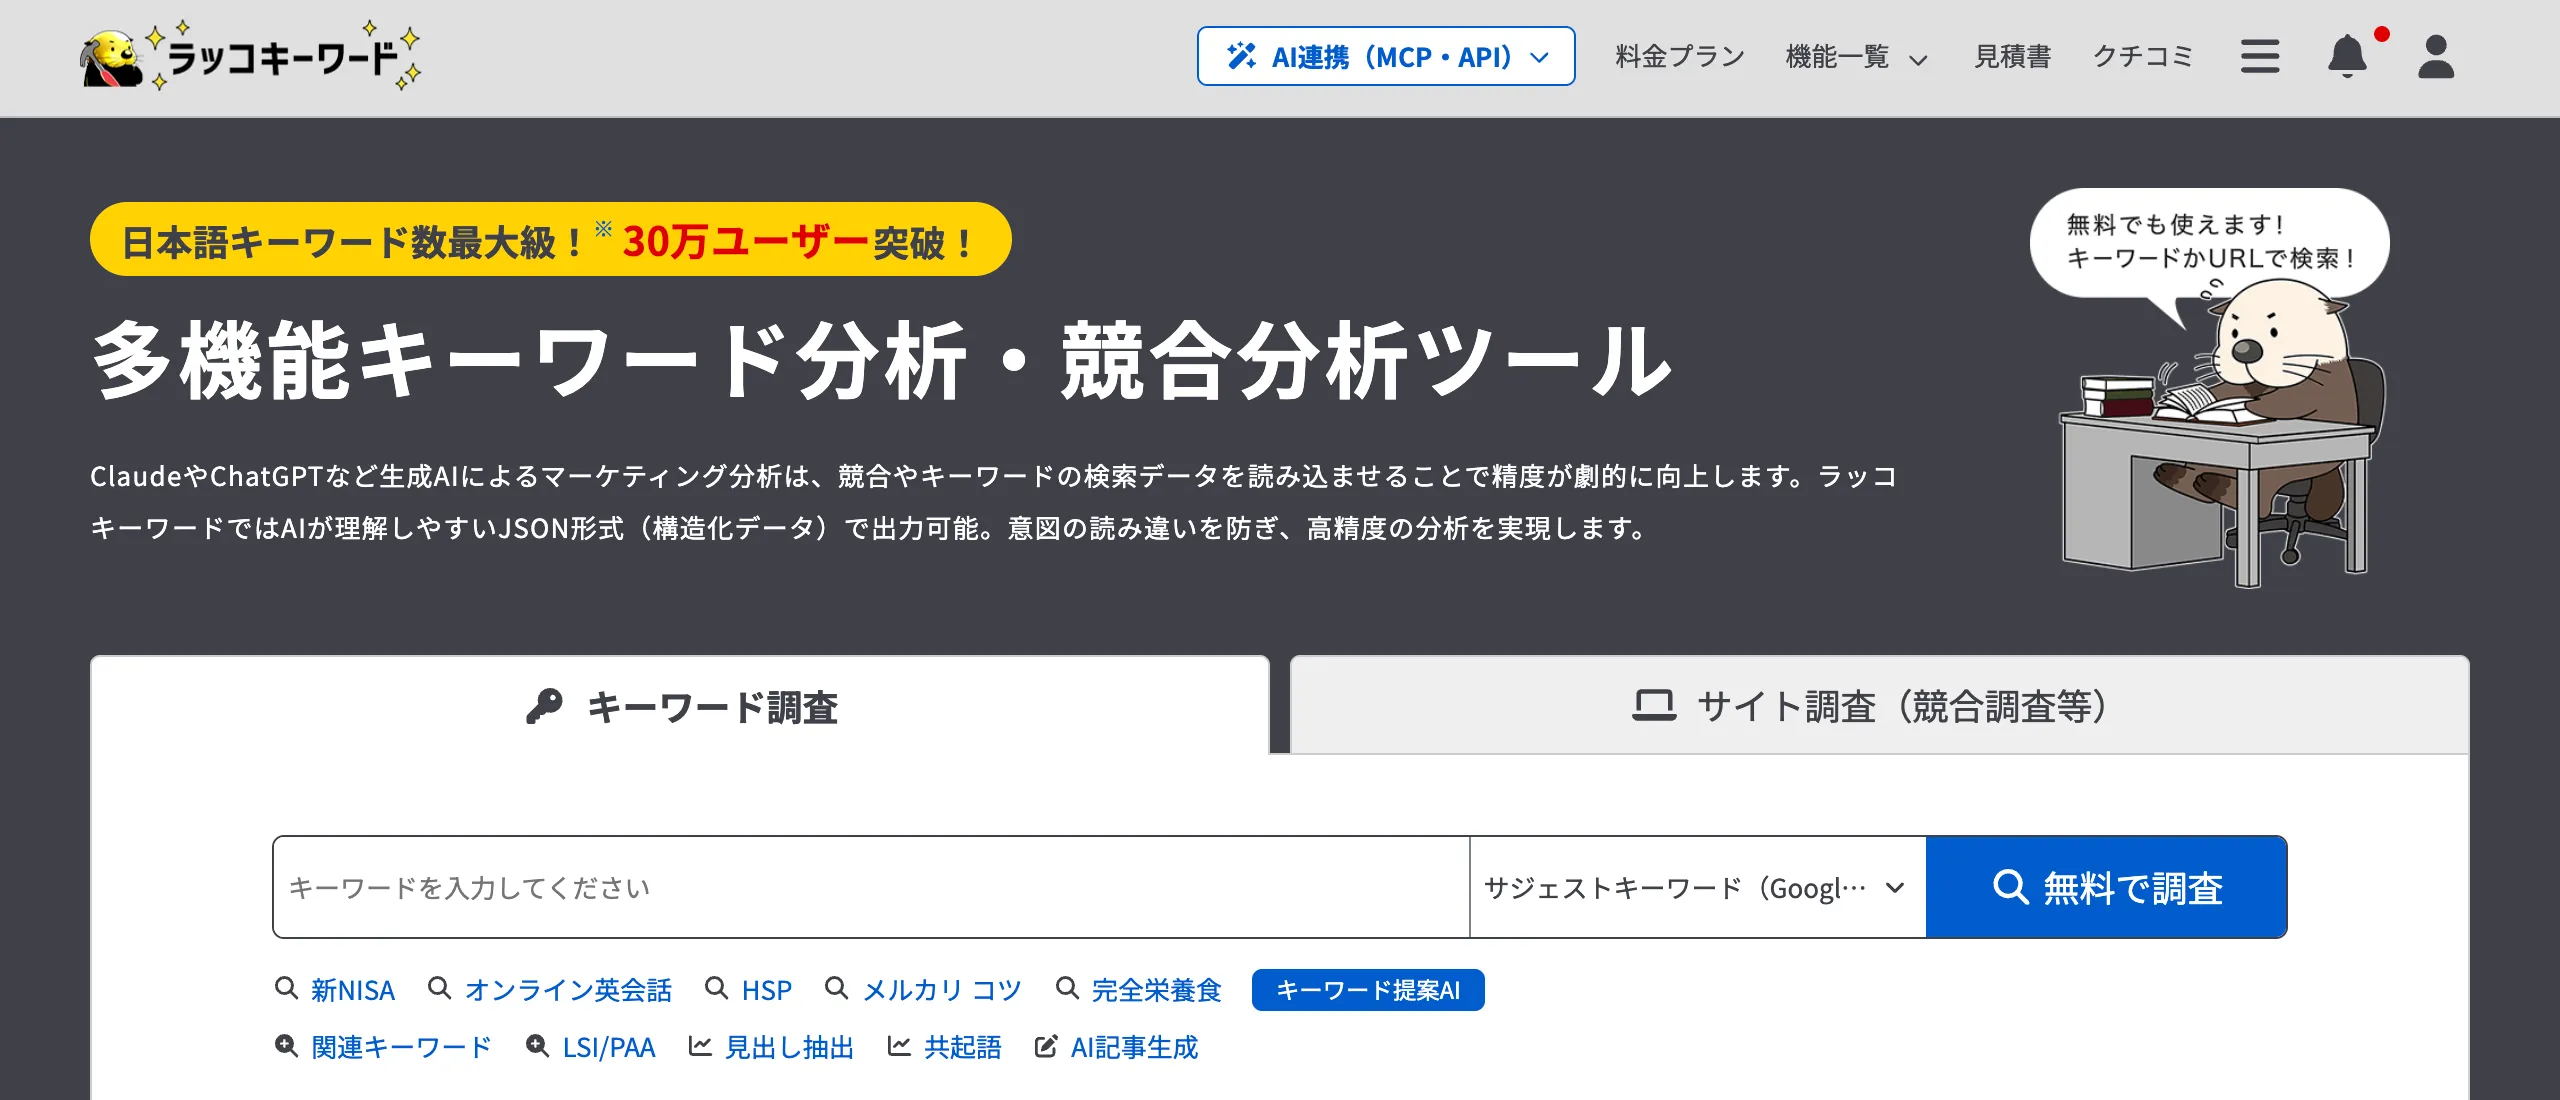Click the speech bubble 無料でも使えます！
Viewport: 2560px width, 1100px height.
pyautogui.click(x=2210, y=242)
